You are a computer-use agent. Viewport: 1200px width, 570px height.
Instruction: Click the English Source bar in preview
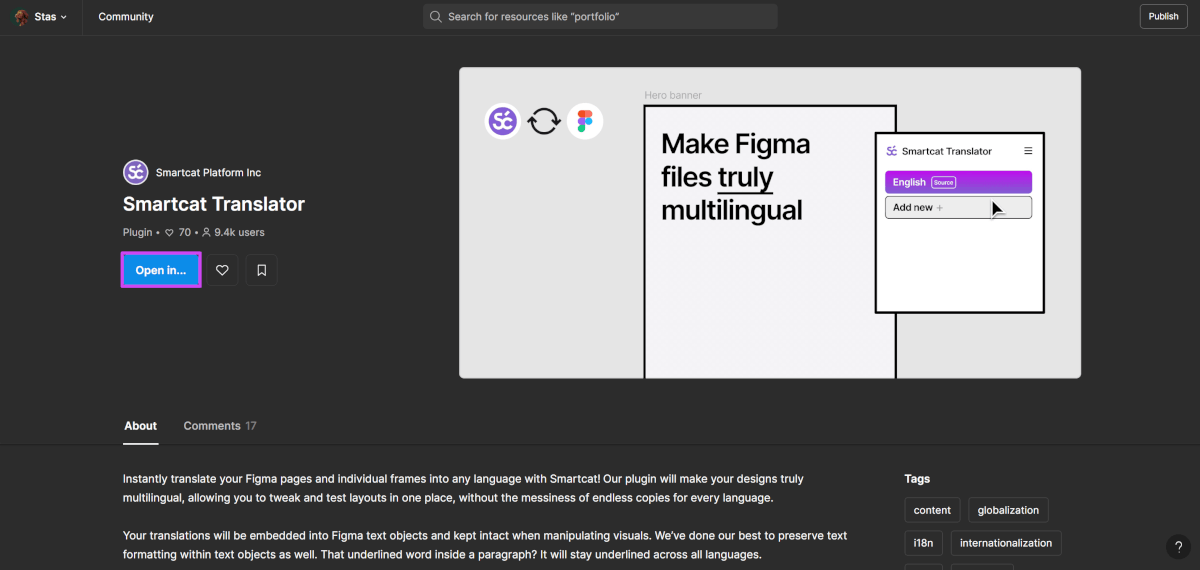coord(958,182)
